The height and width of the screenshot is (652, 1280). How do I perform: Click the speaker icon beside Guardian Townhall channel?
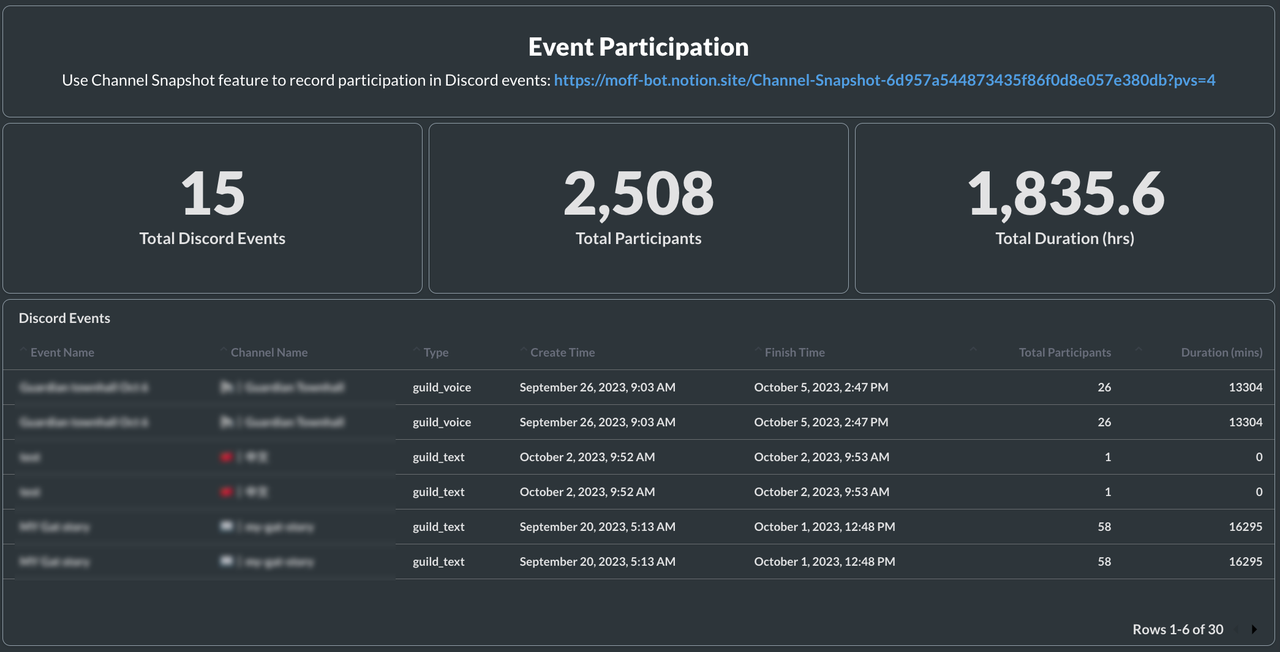pos(228,387)
